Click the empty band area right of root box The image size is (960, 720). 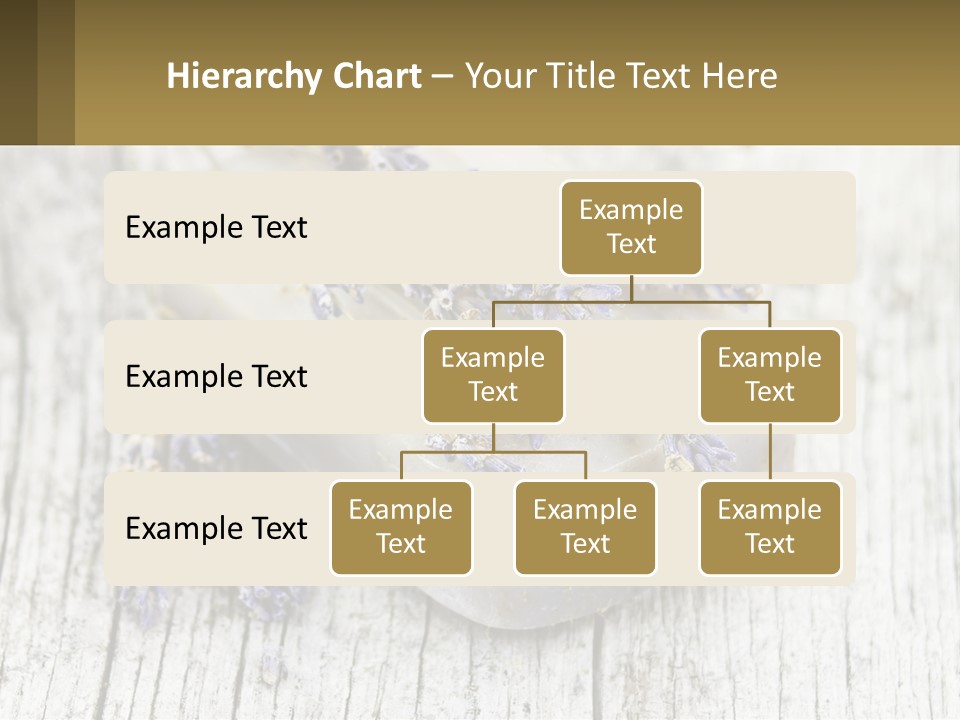780,227
